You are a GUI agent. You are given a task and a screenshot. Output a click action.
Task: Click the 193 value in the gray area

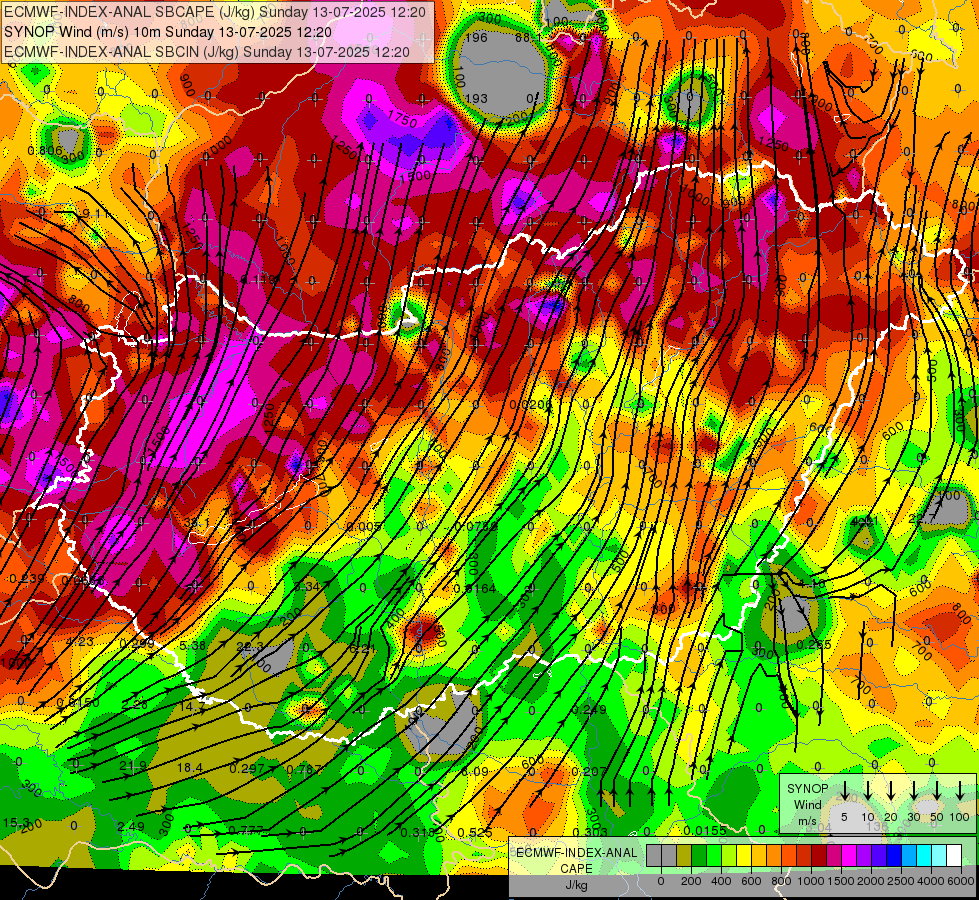point(476,98)
